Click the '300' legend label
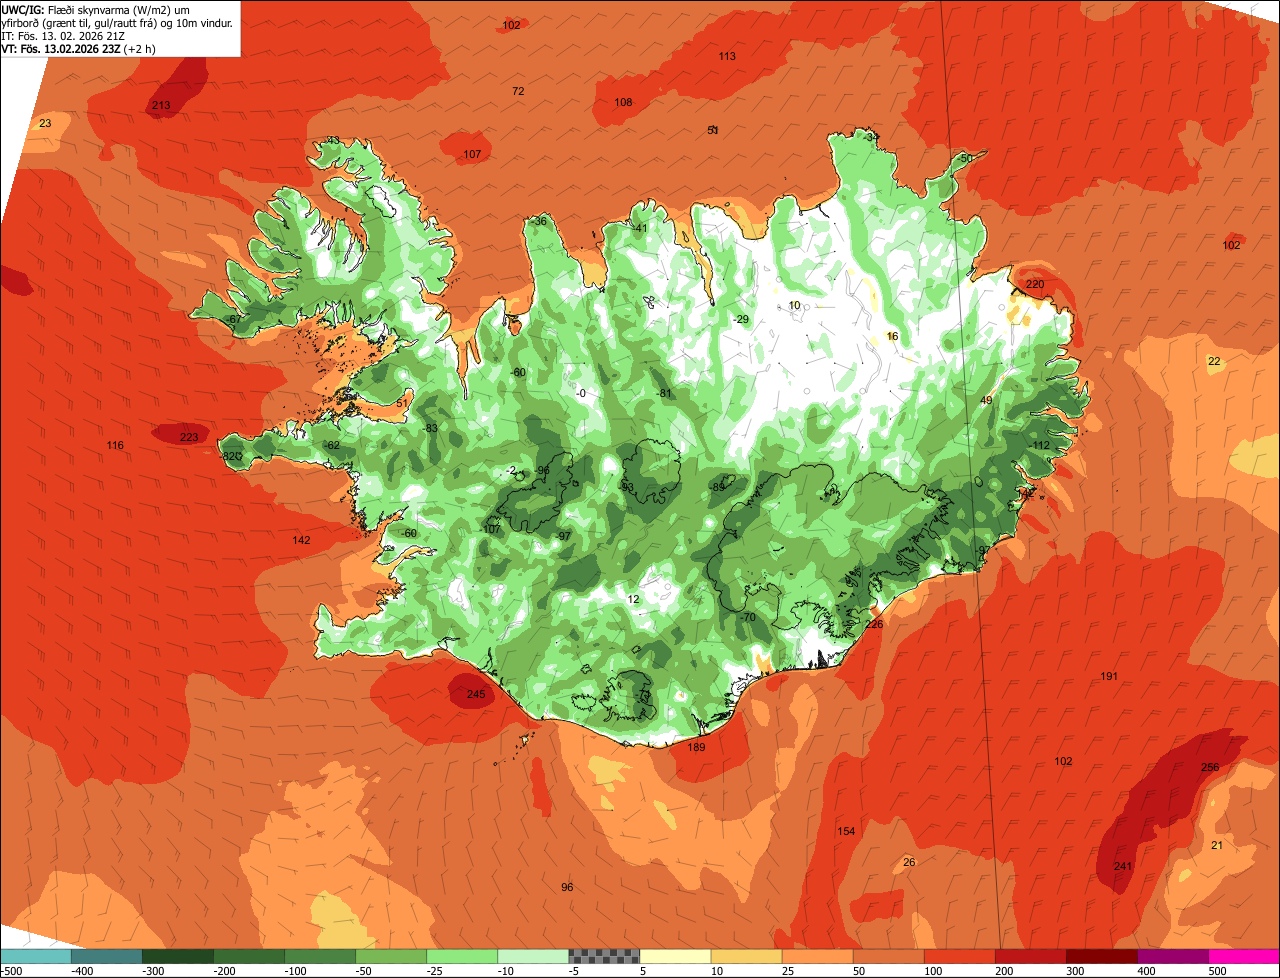The height and width of the screenshot is (978, 1280). click(x=1075, y=971)
